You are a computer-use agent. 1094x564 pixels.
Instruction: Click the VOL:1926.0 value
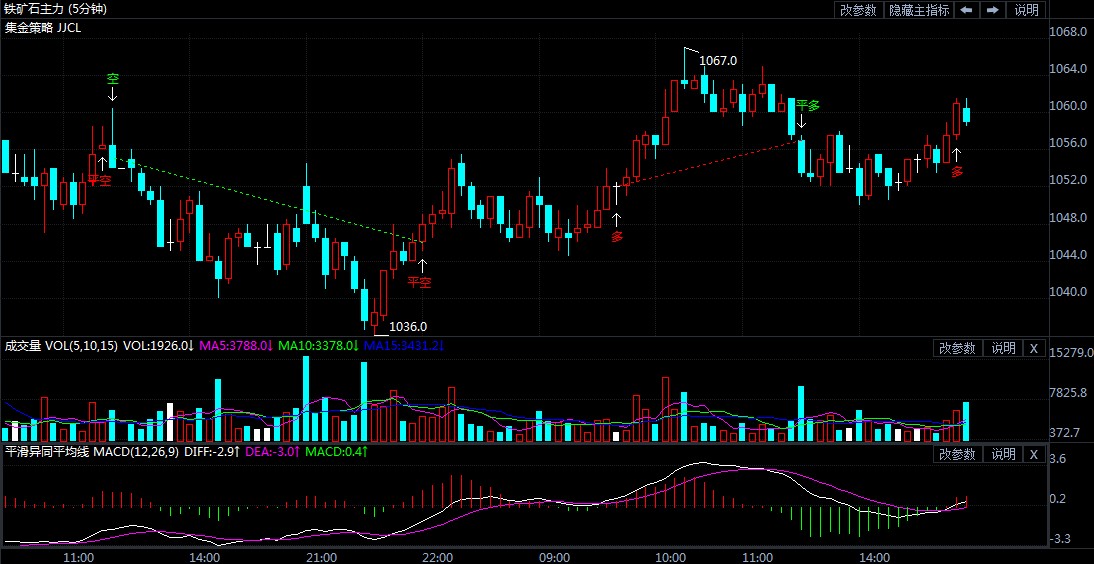point(158,346)
